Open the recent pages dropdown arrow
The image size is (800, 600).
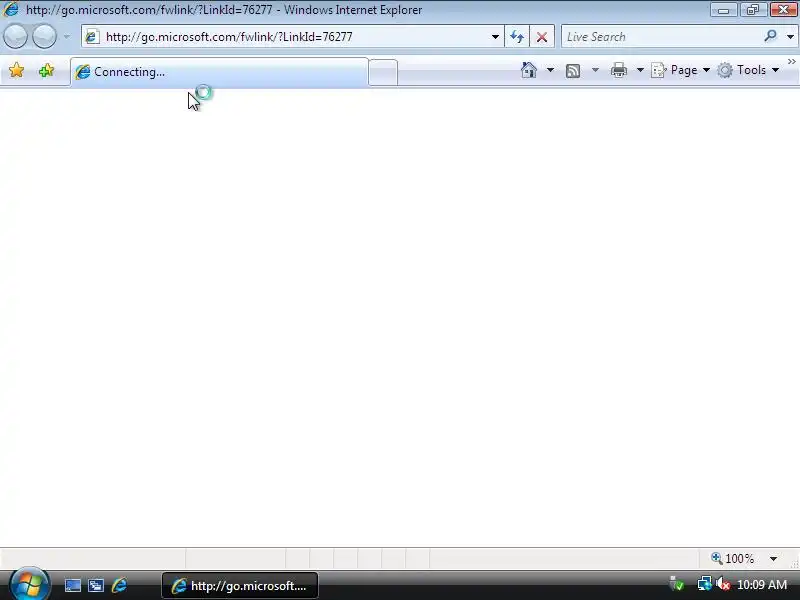point(67,37)
